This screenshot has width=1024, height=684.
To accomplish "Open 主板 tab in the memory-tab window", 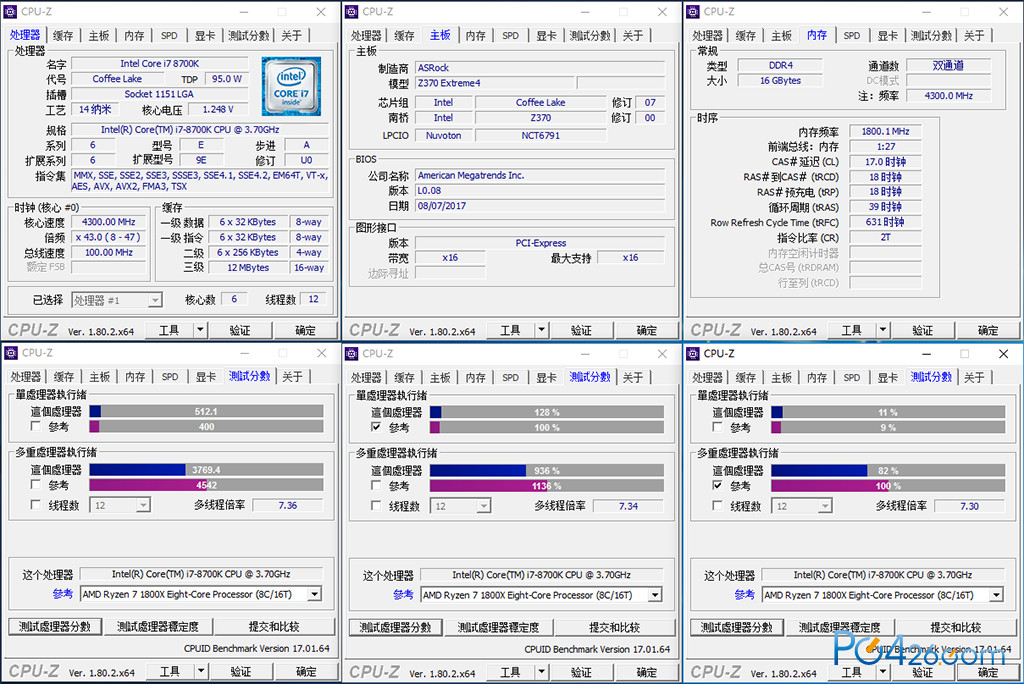I will [x=781, y=35].
